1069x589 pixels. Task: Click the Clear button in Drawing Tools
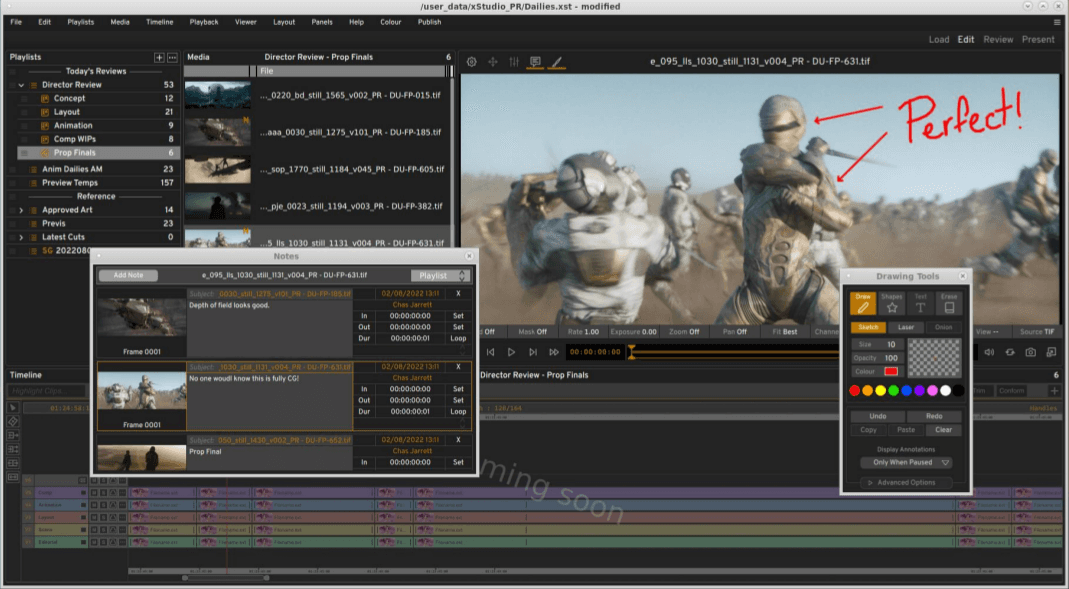point(943,430)
